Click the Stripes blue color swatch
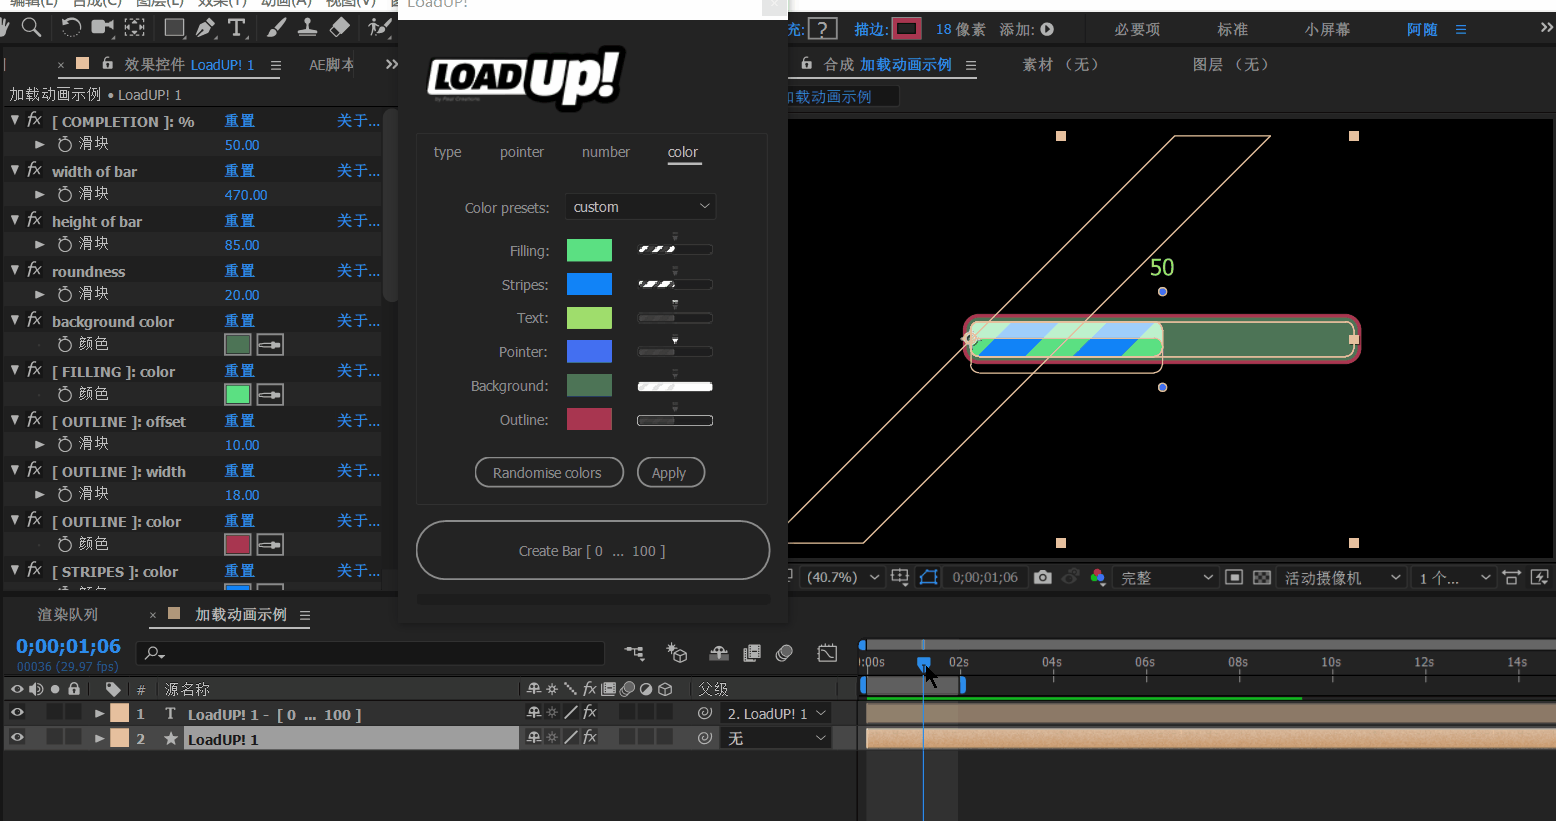 [589, 284]
